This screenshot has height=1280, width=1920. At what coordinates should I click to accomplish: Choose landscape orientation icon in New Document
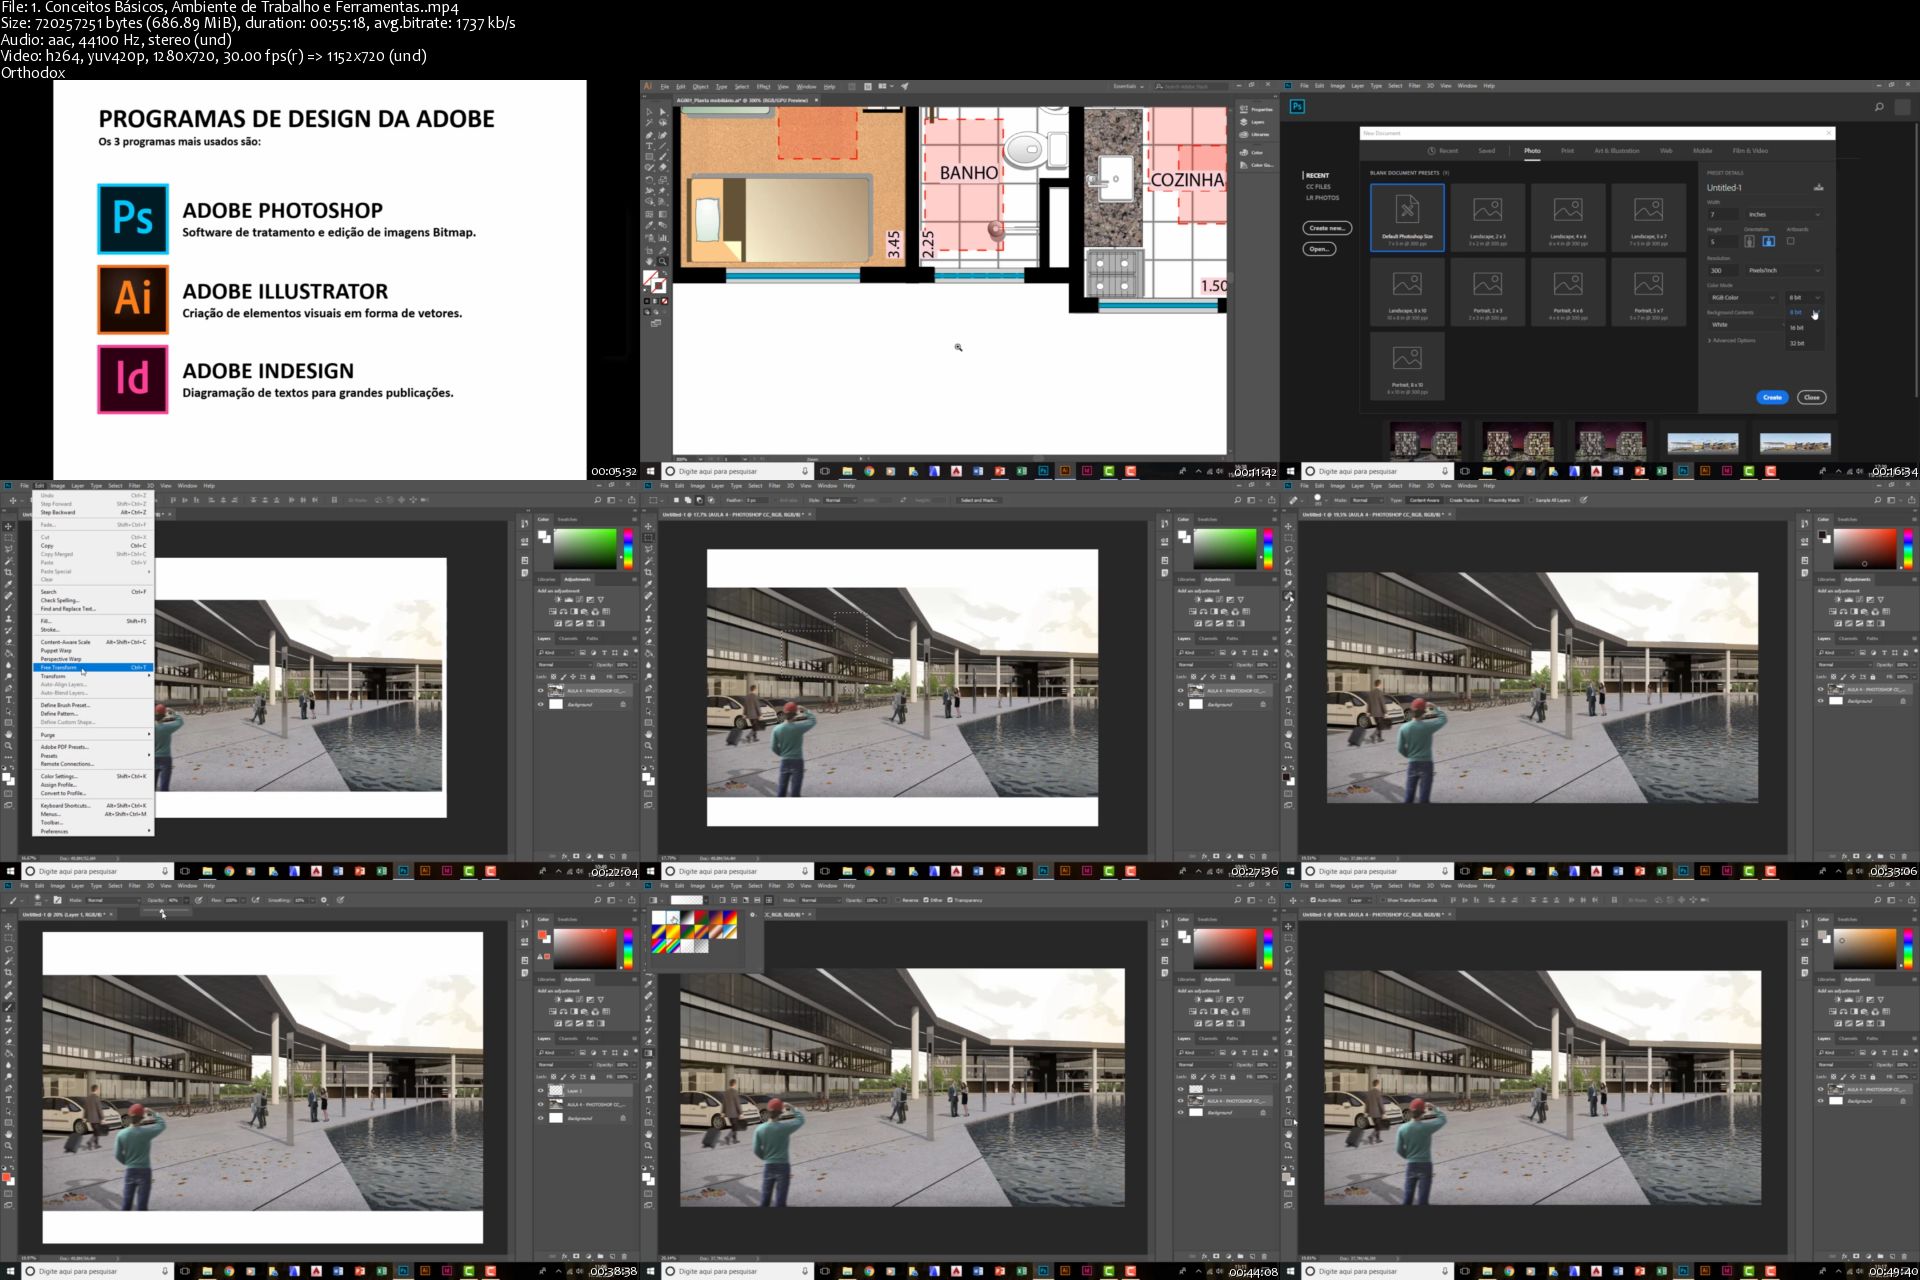(x=1768, y=241)
